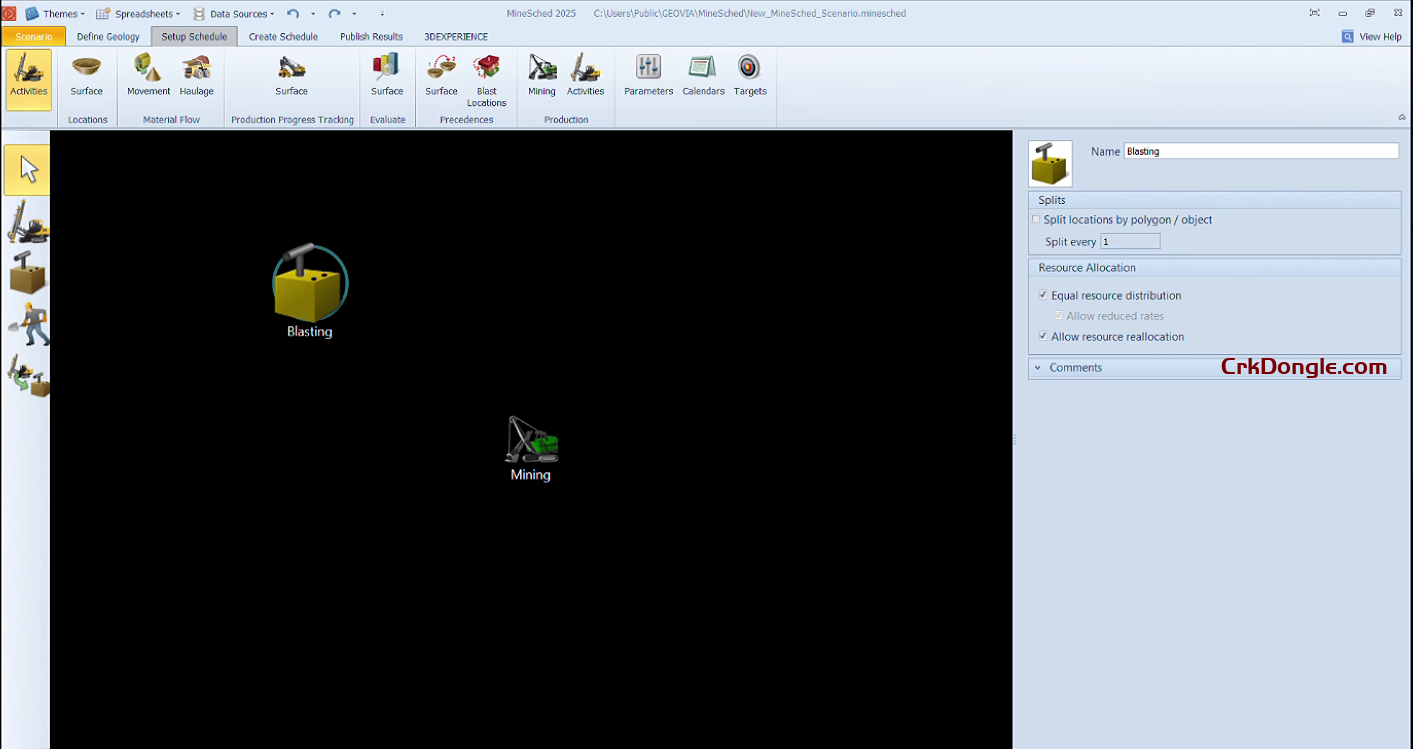Switch to the Create Schedule tab
This screenshot has width=1413, height=749.
click(283, 37)
